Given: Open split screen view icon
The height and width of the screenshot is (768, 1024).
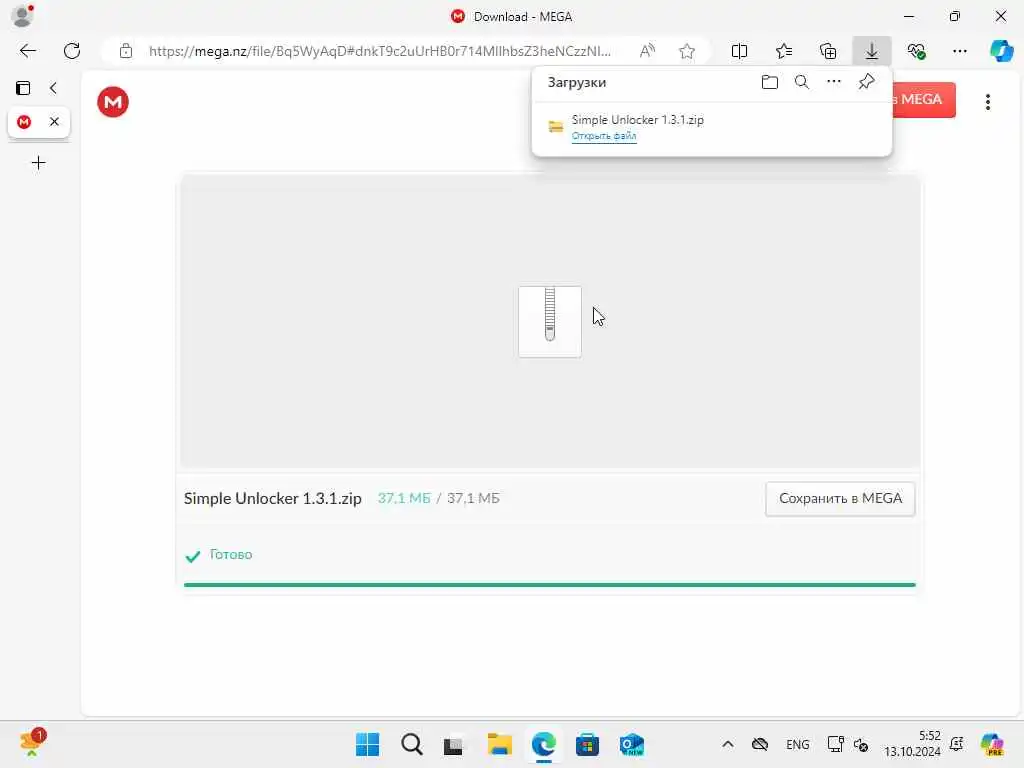Looking at the screenshot, I should (739, 51).
